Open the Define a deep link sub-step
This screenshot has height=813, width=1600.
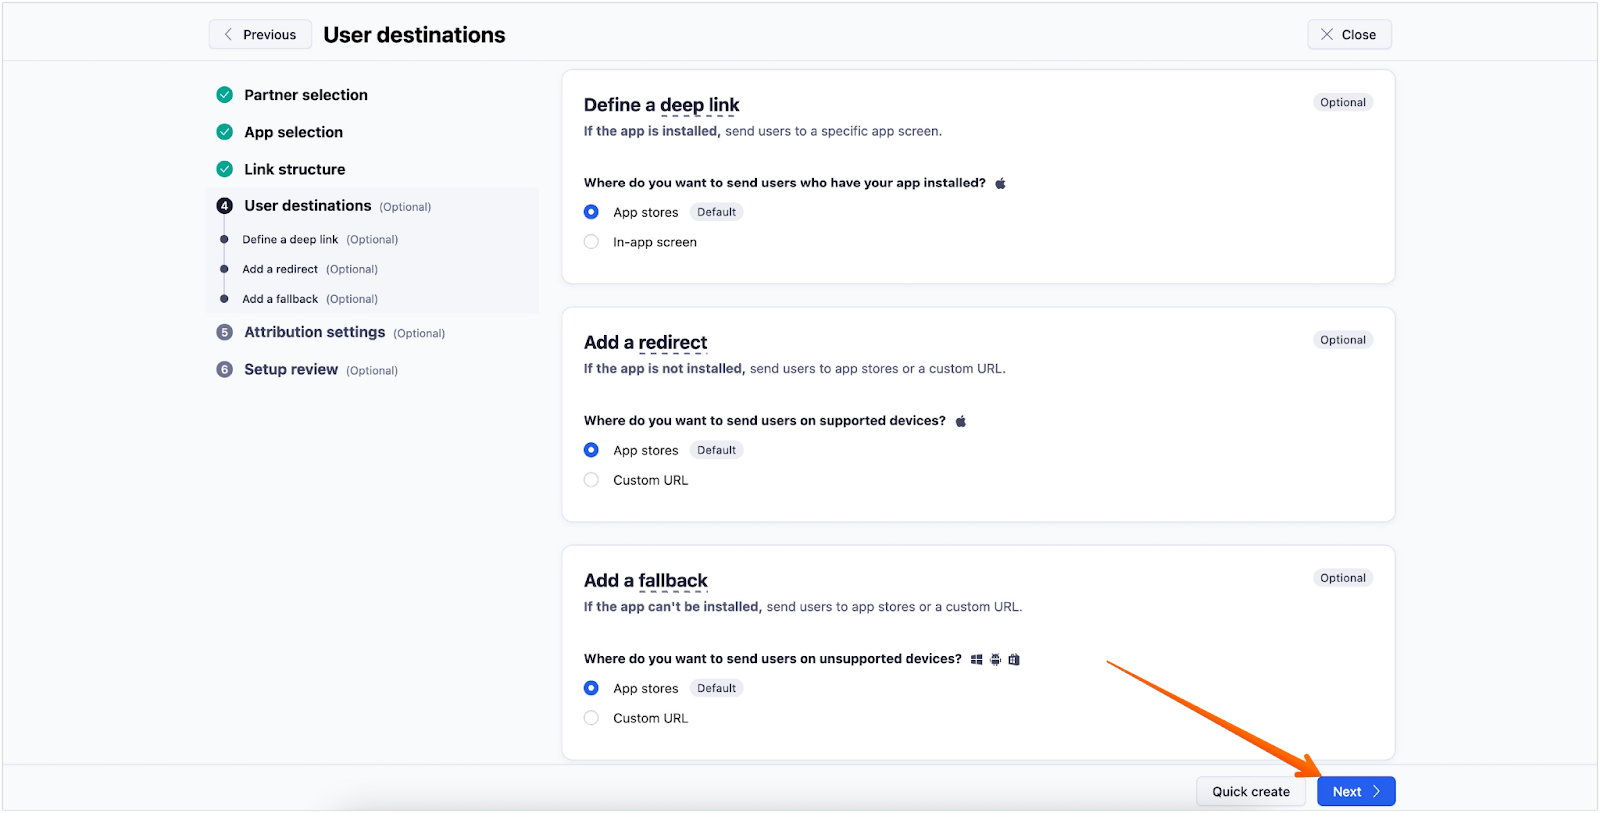tap(290, 240)
